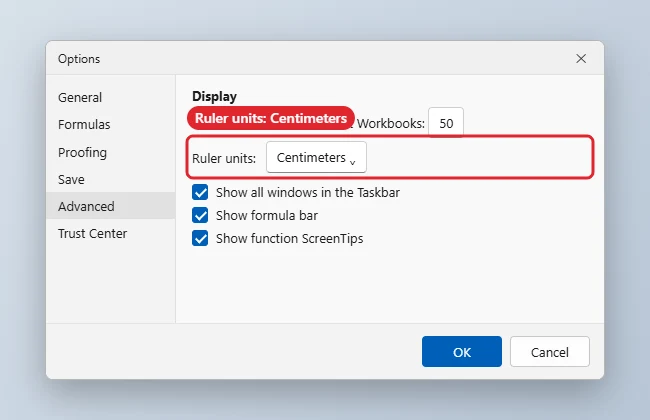Confirm settings with the OK button
This screenshot has width=650, height=420.
click(462, 352)
